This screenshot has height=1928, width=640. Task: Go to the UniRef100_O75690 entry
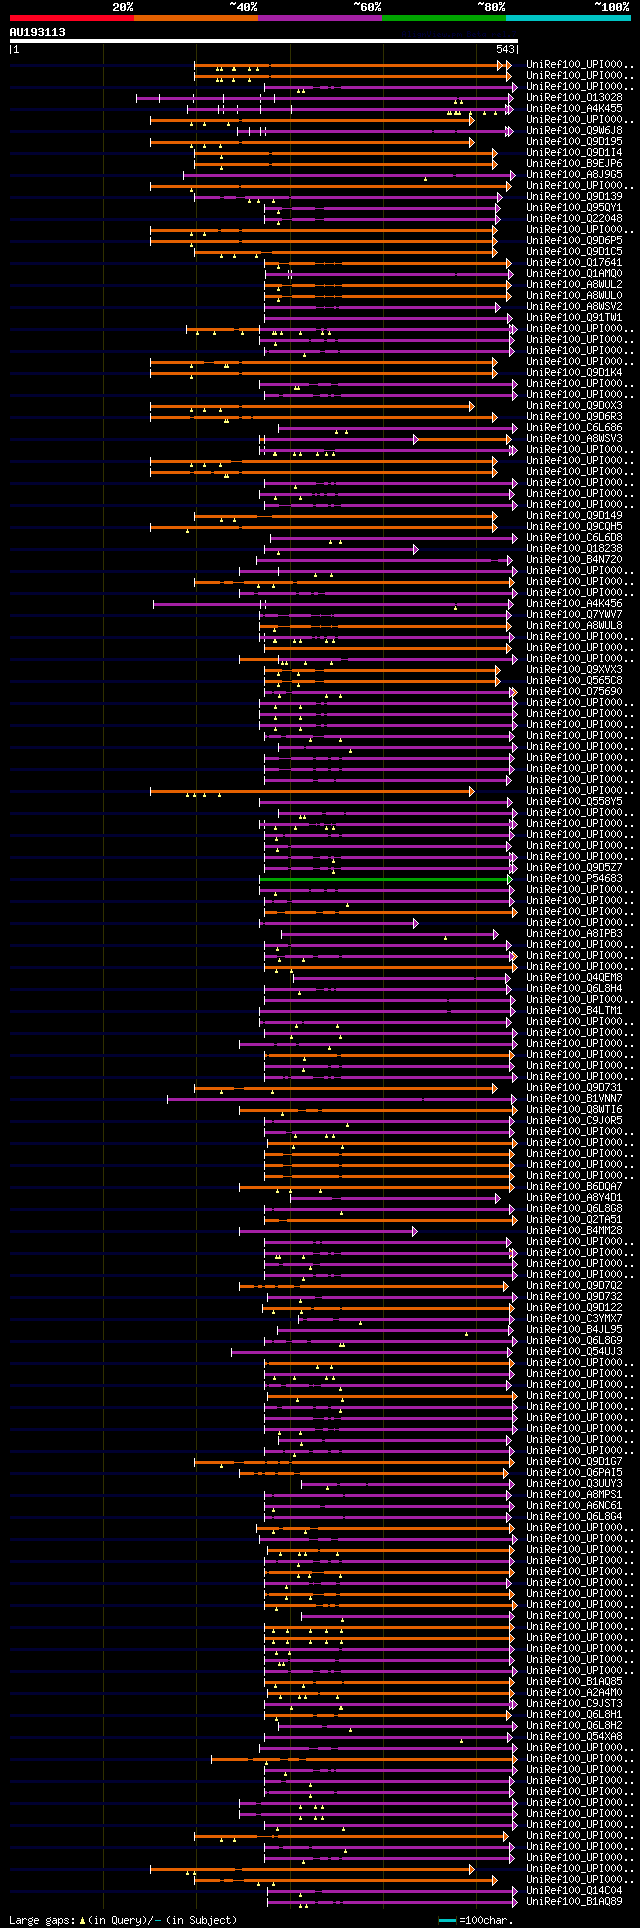coord(574,691)
